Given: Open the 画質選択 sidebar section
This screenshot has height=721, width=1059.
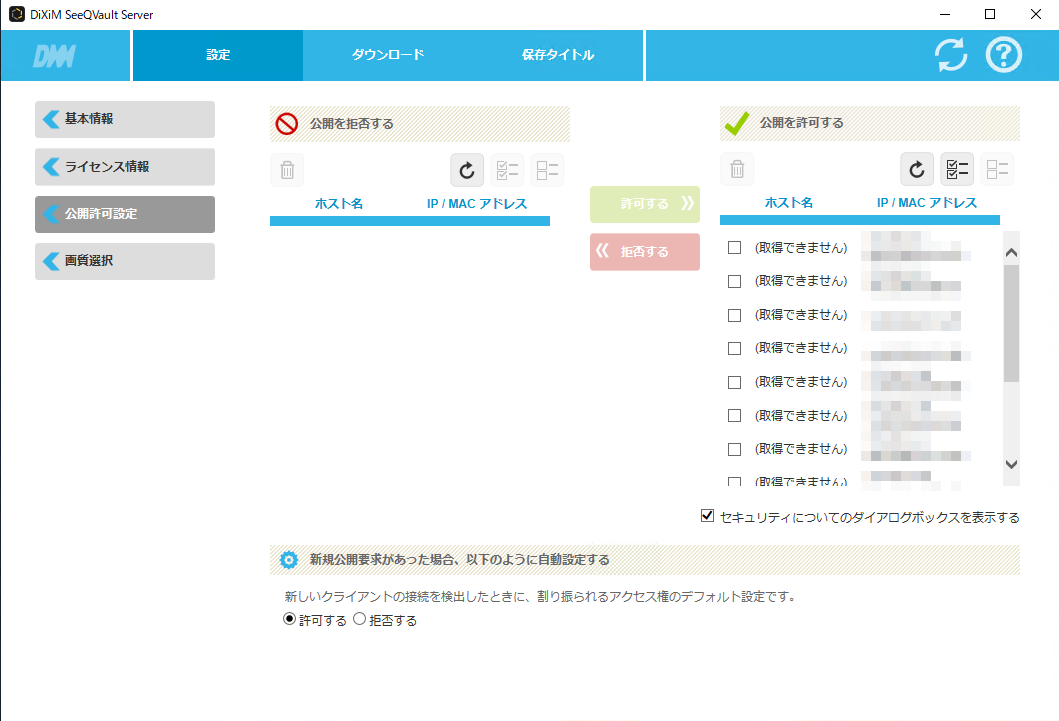Looking at the screenshot, I should [x=125, y=261].
